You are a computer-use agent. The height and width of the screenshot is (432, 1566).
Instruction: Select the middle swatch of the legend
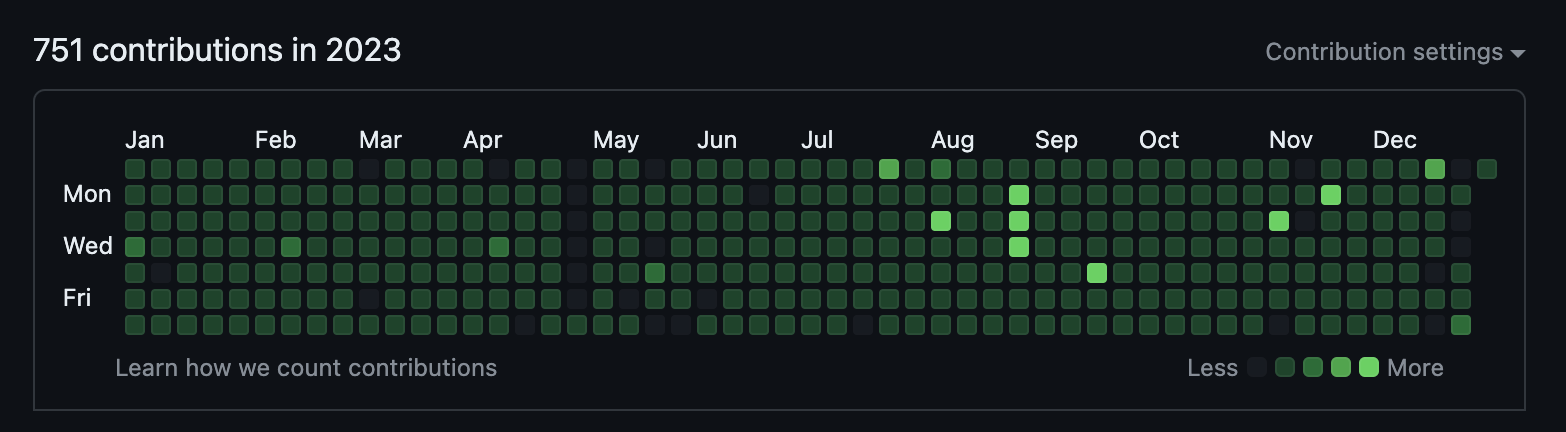(x=1313, y=368)
